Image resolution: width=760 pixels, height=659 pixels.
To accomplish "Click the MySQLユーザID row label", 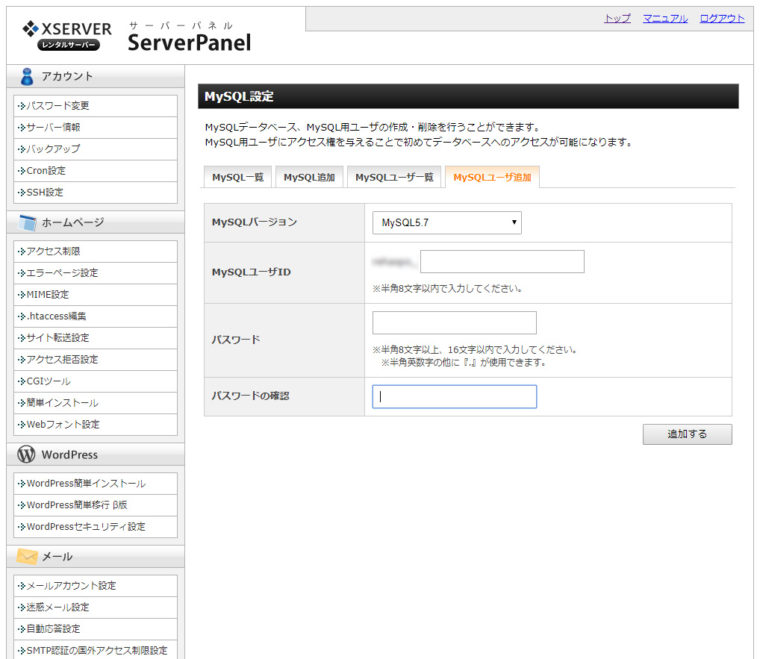I will coord(251,272).
